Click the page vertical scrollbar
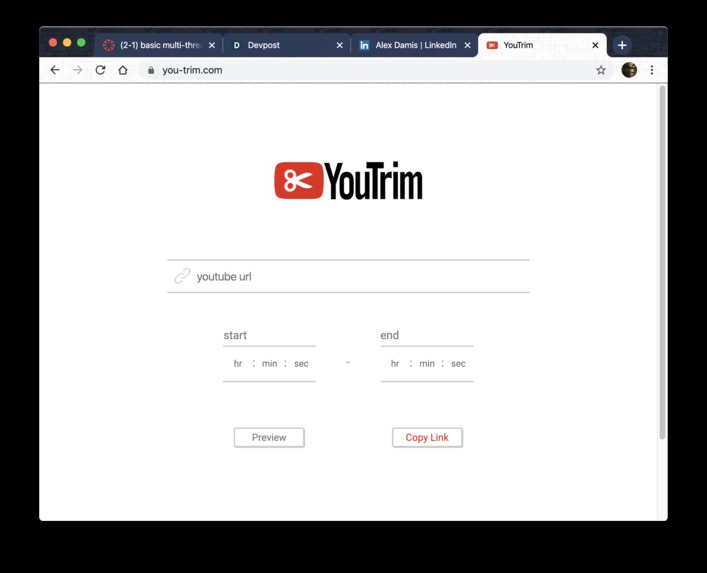Image resolution: width=707 pixels, height=573 pixels. coord(662,261)
